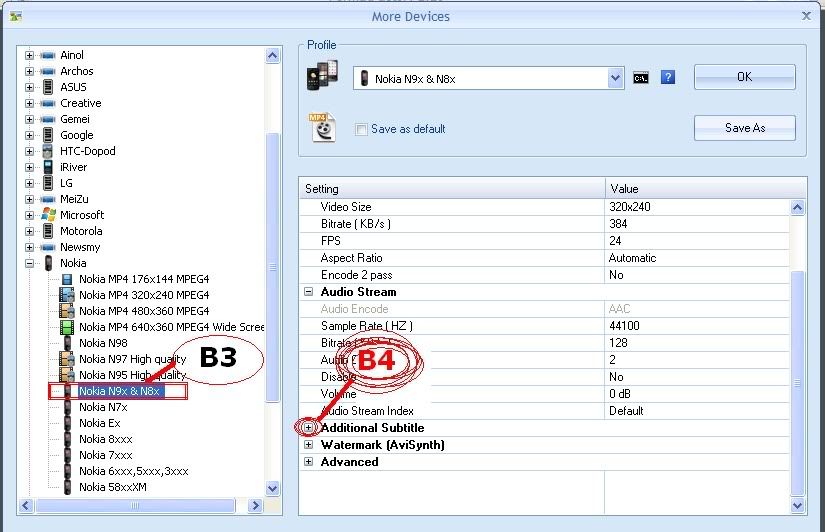The width and height of the screenshot is (825, 532).
Task: Expand the Creative device group
Action: tap(29, 103)
